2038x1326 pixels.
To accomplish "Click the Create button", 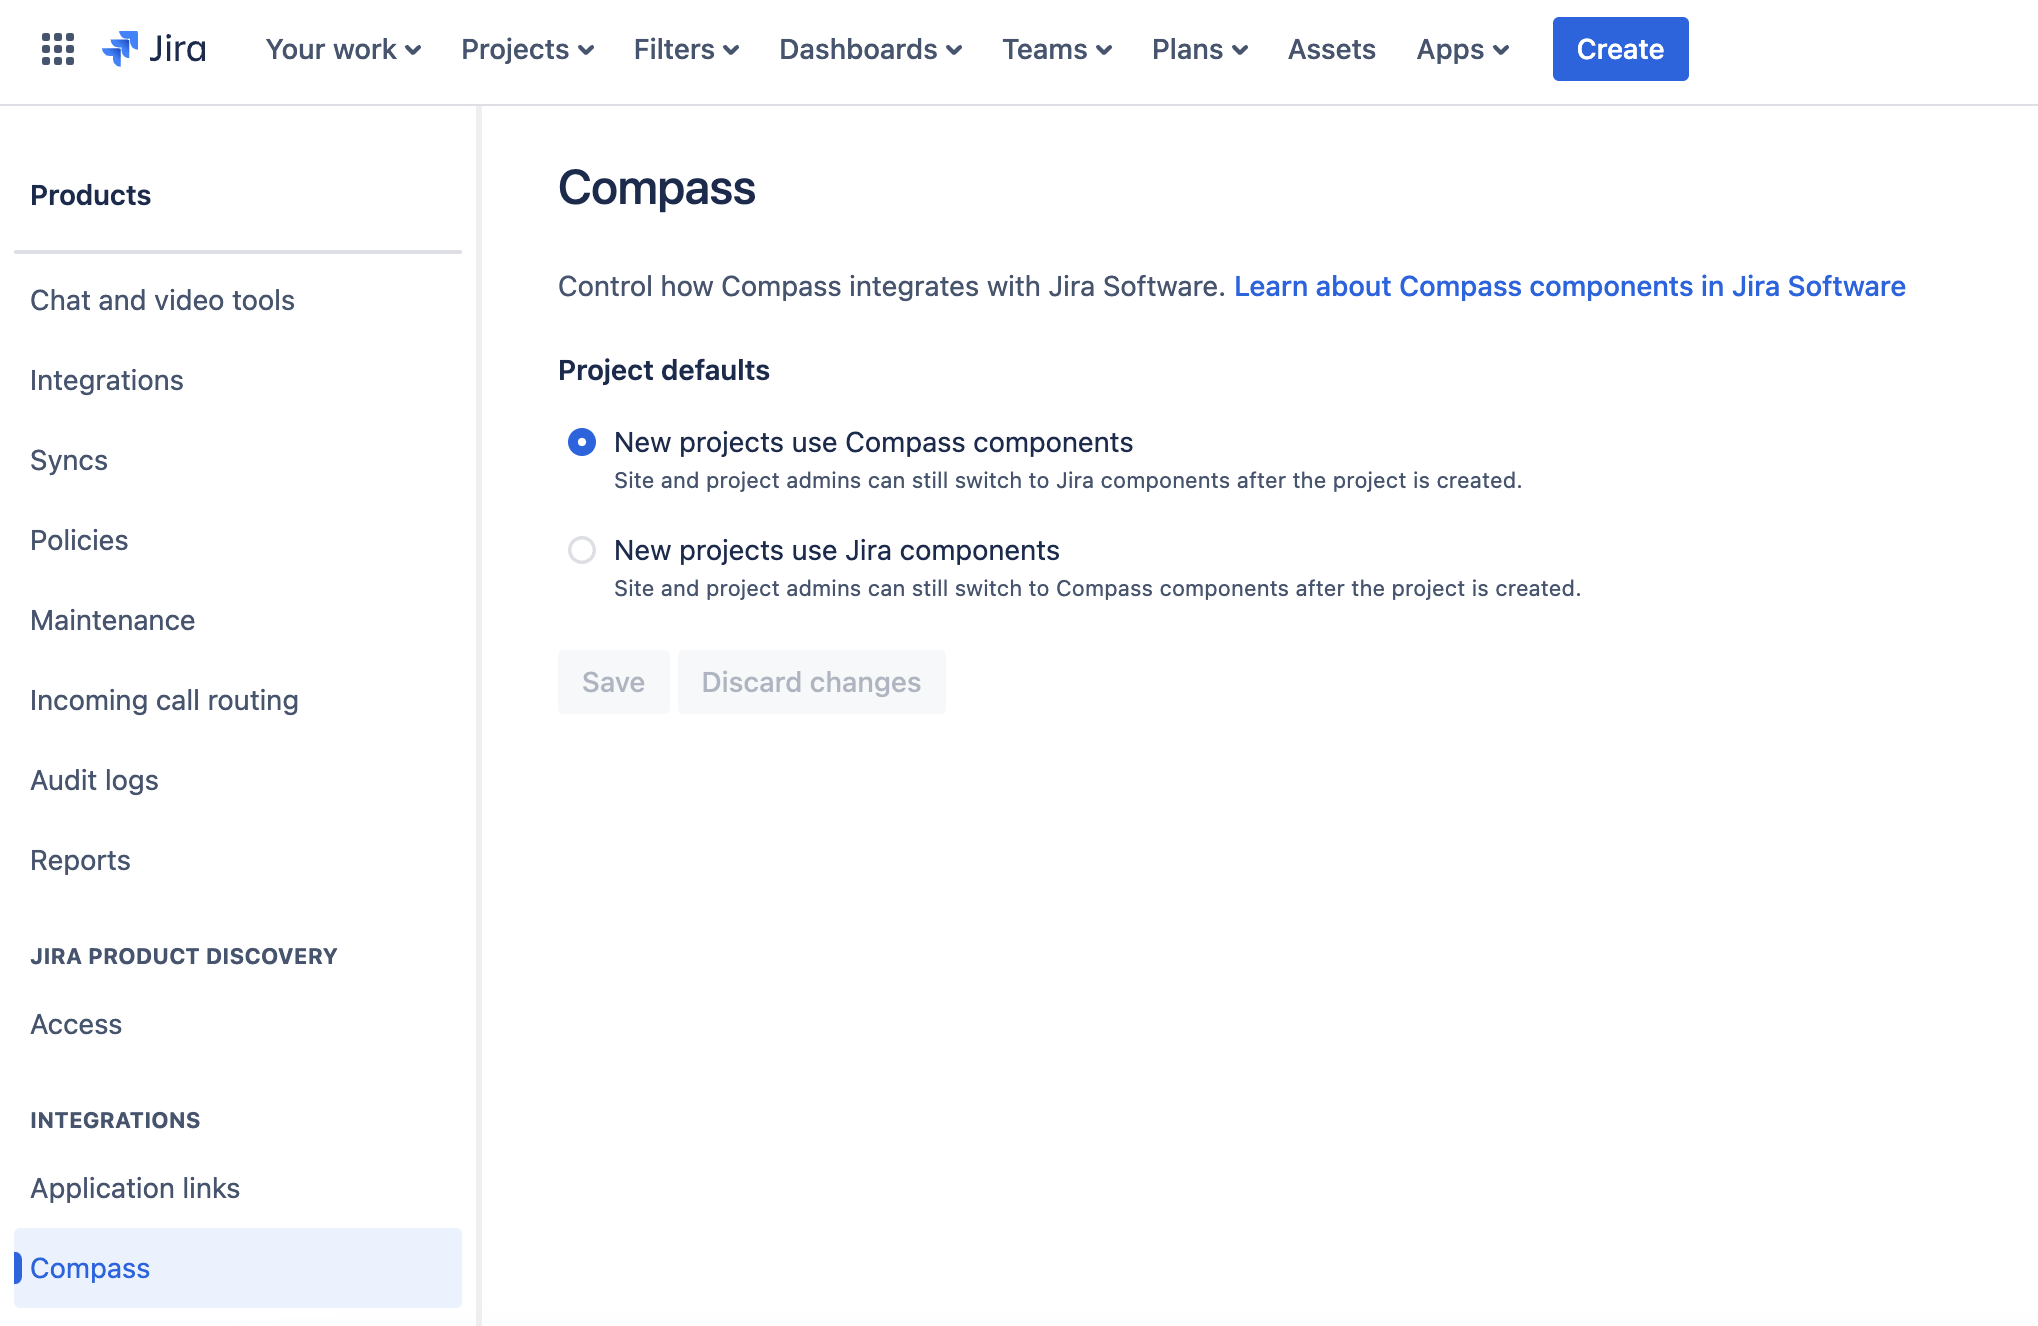I will (1619, 48).
